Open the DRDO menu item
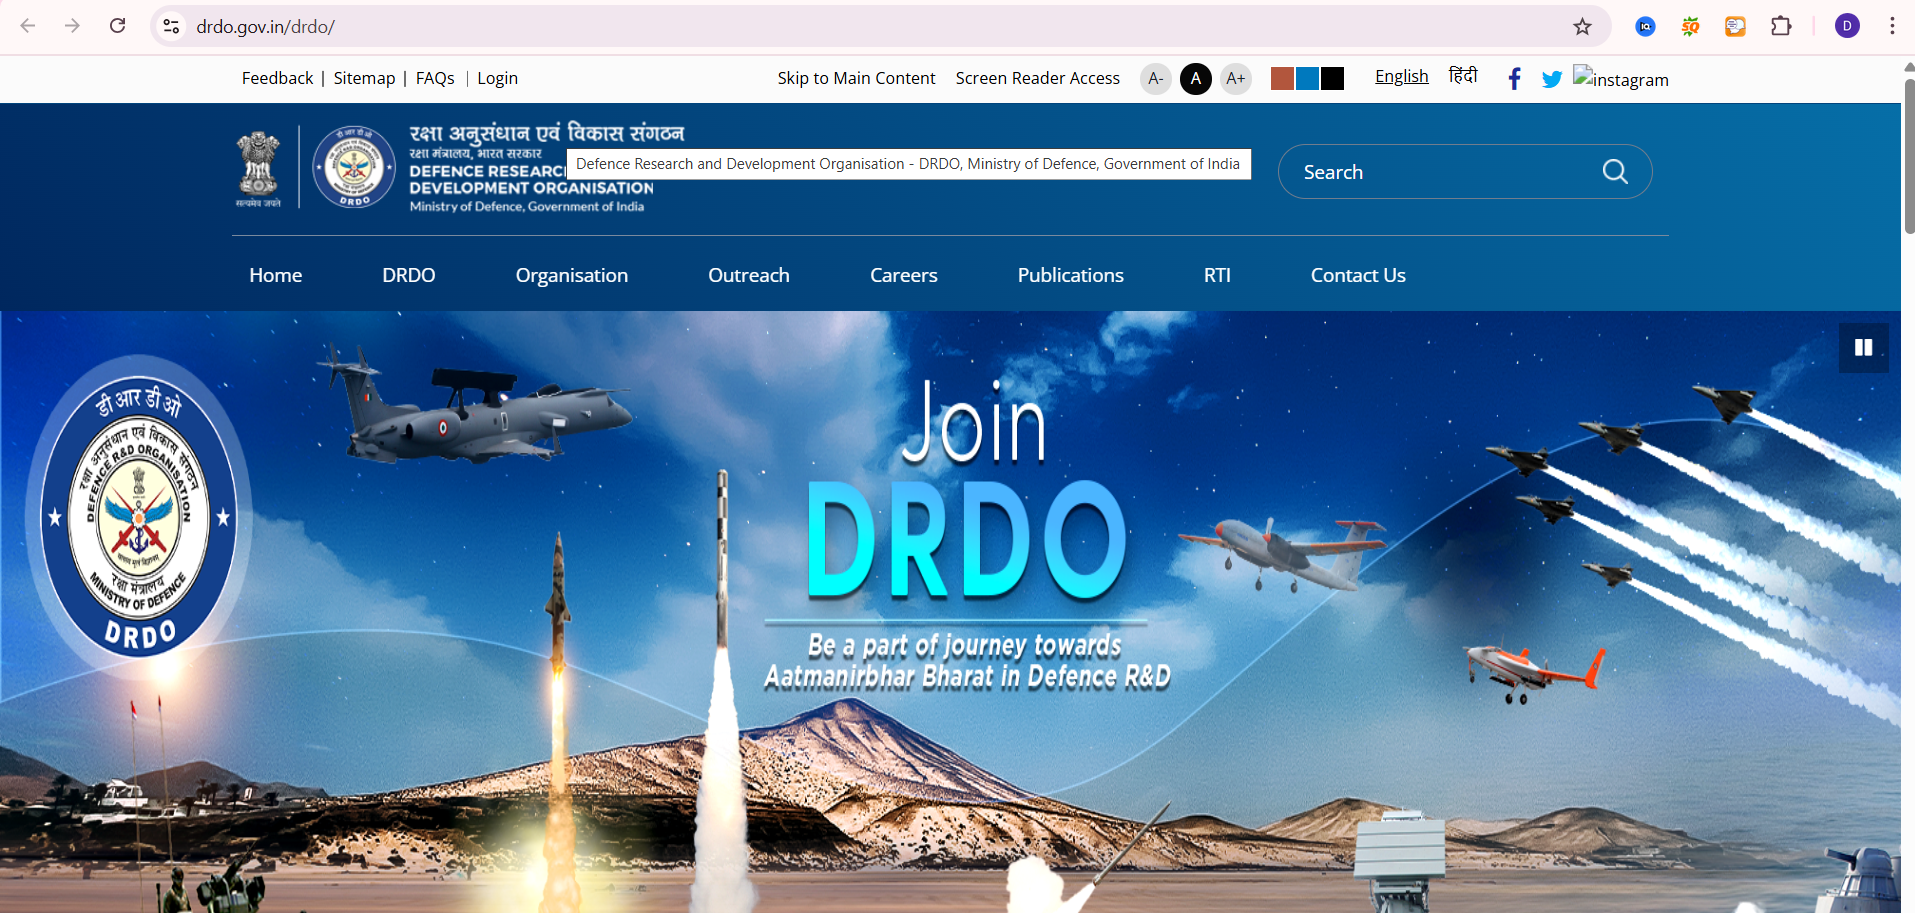Screen dimensions: 1915x913 tap(409, 275)
